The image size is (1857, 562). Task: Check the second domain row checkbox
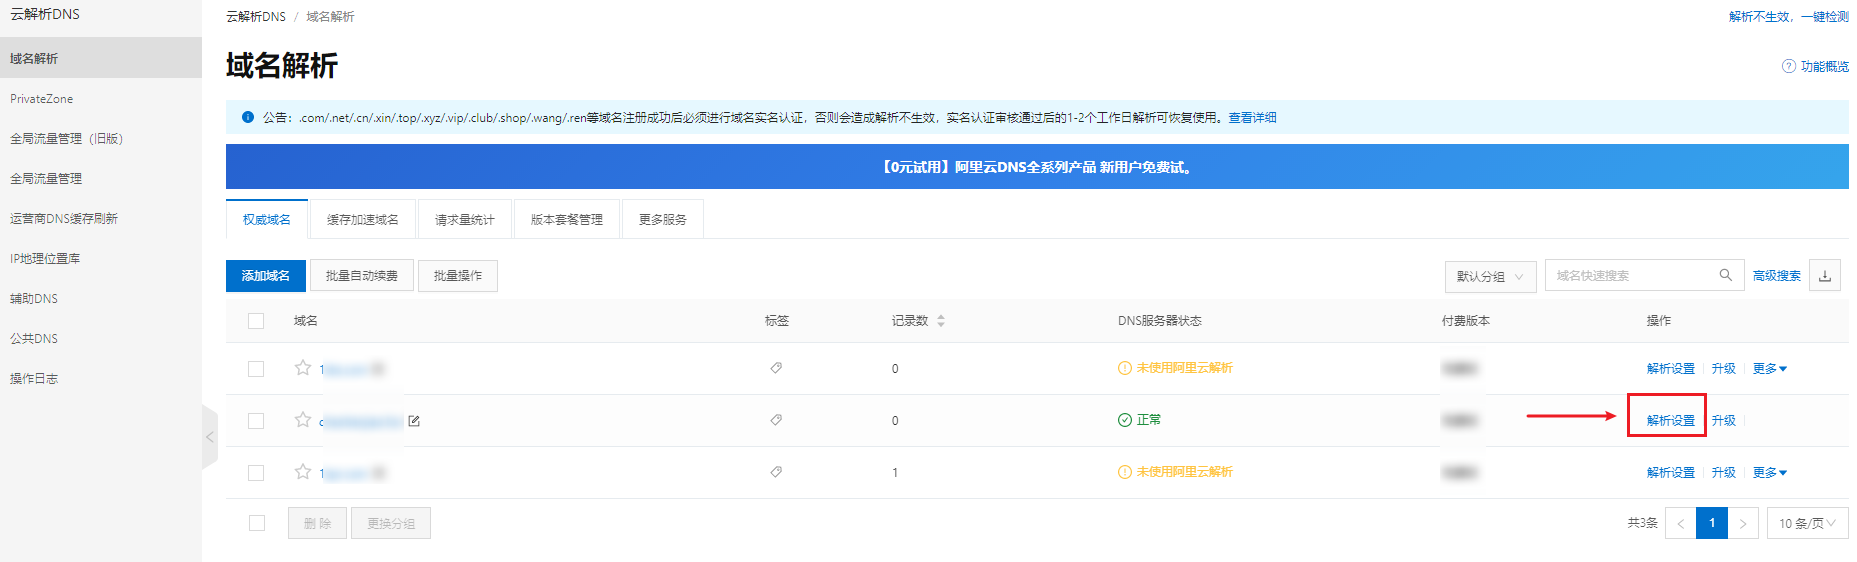256,421
